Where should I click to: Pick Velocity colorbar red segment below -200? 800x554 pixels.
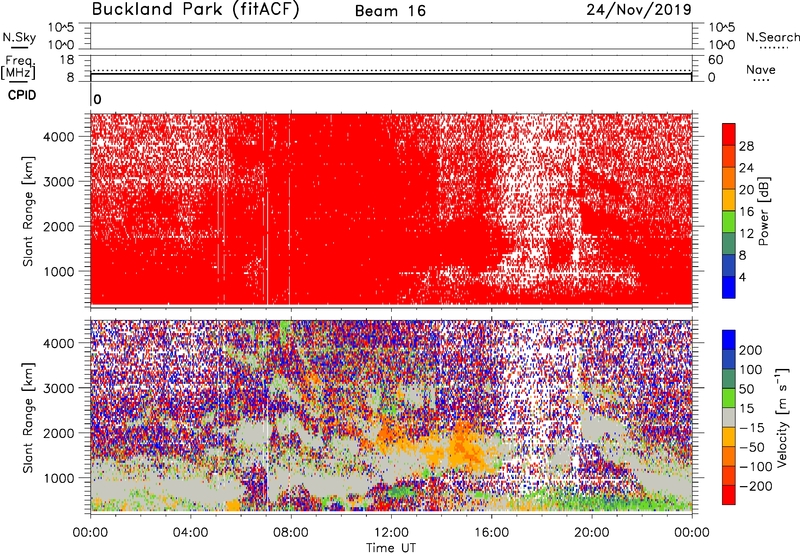tap(729, 495)
